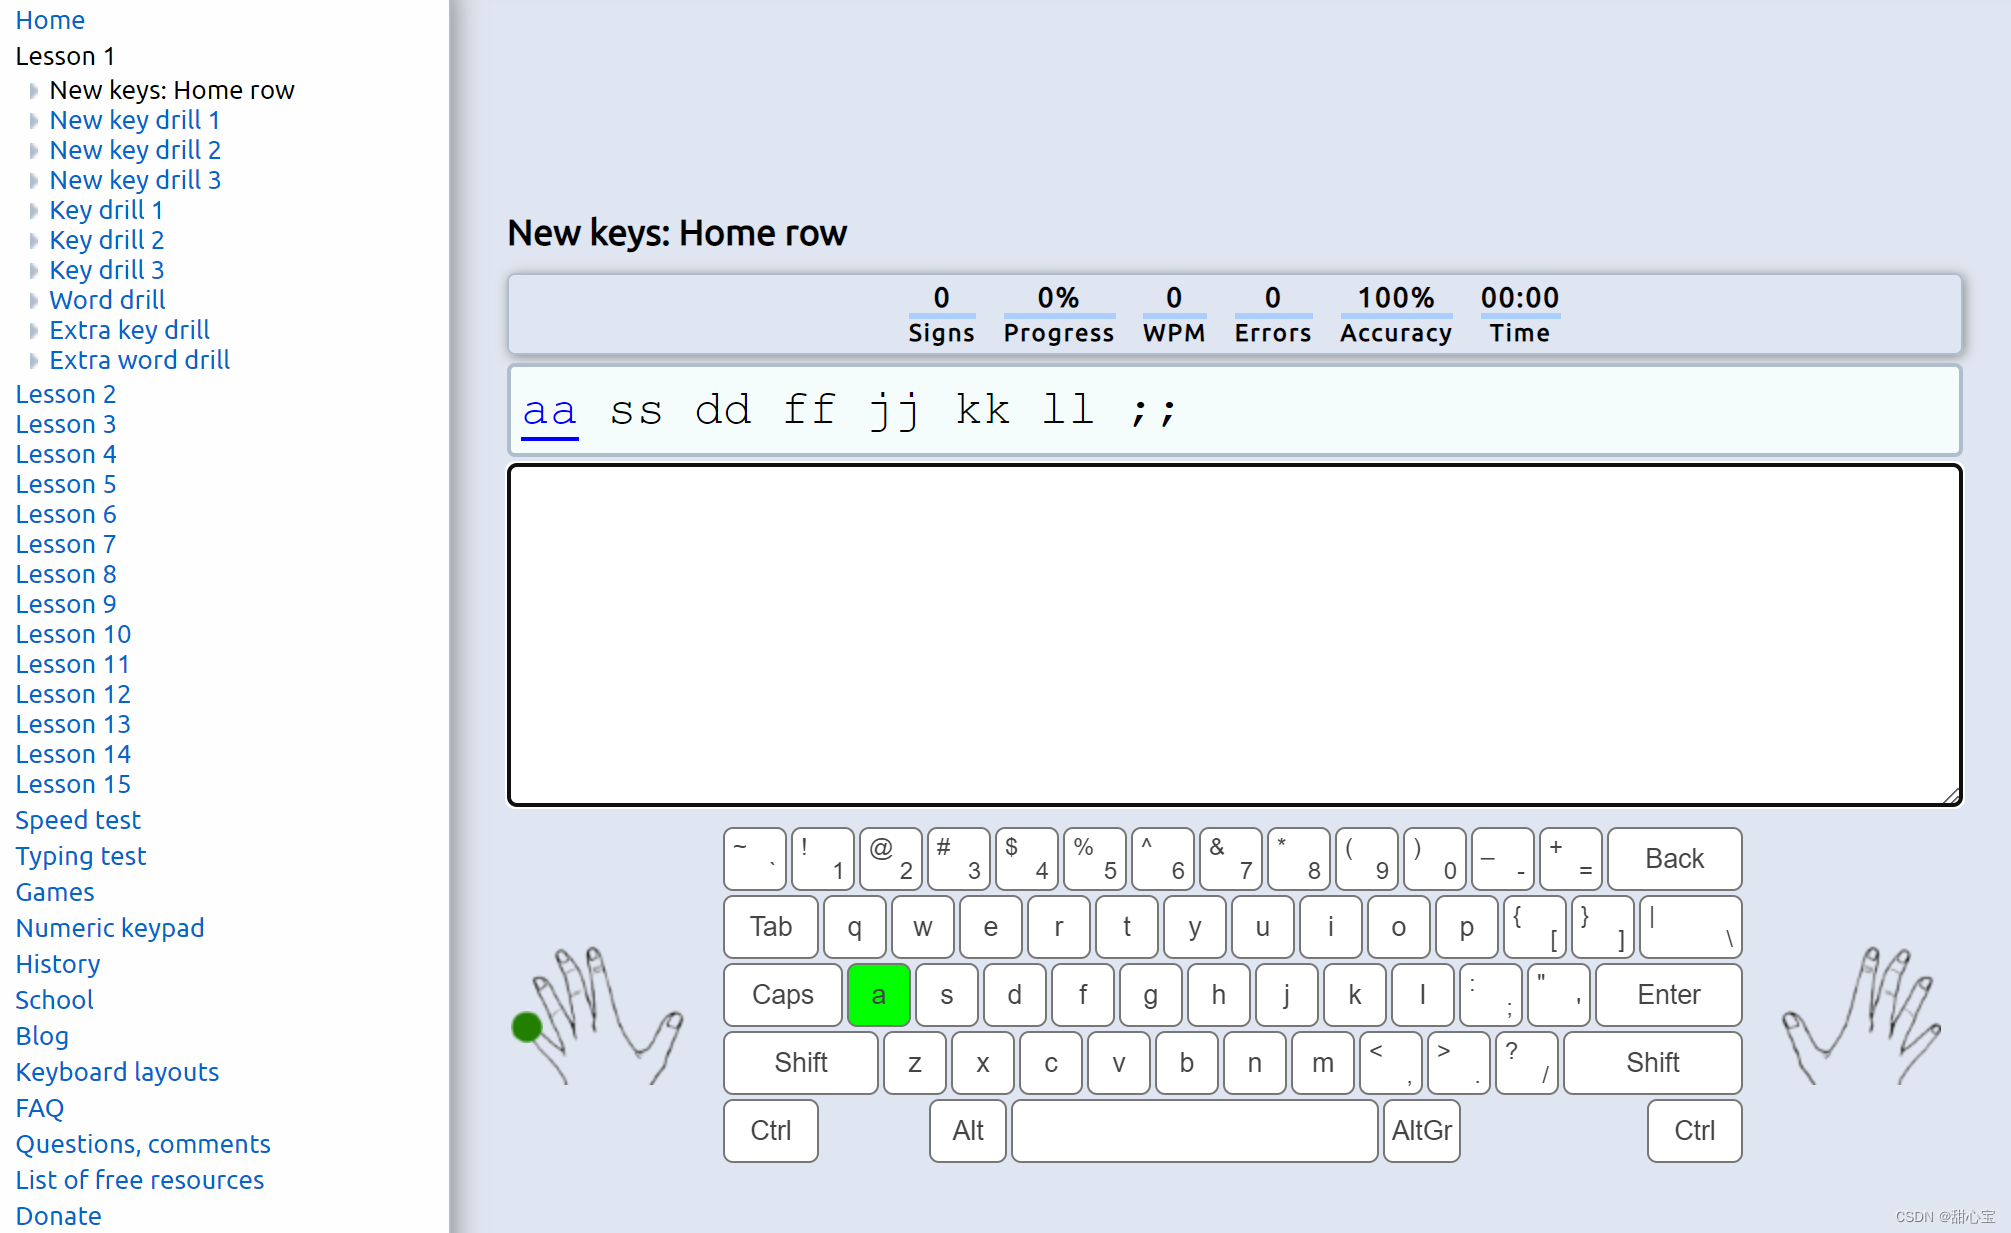Open Speed test from sidebar menu

tap(78, 820)
